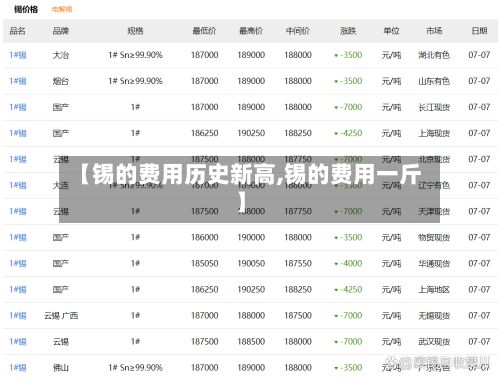Open 1#锡 link in 物贸现货 row

pos(18,237)
